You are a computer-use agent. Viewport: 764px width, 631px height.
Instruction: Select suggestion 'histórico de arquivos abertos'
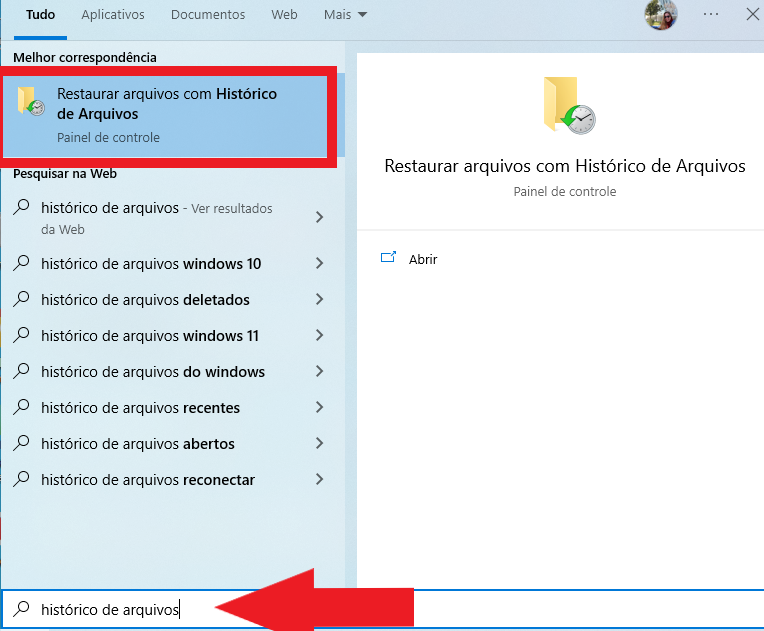click(x=168, y=444)
